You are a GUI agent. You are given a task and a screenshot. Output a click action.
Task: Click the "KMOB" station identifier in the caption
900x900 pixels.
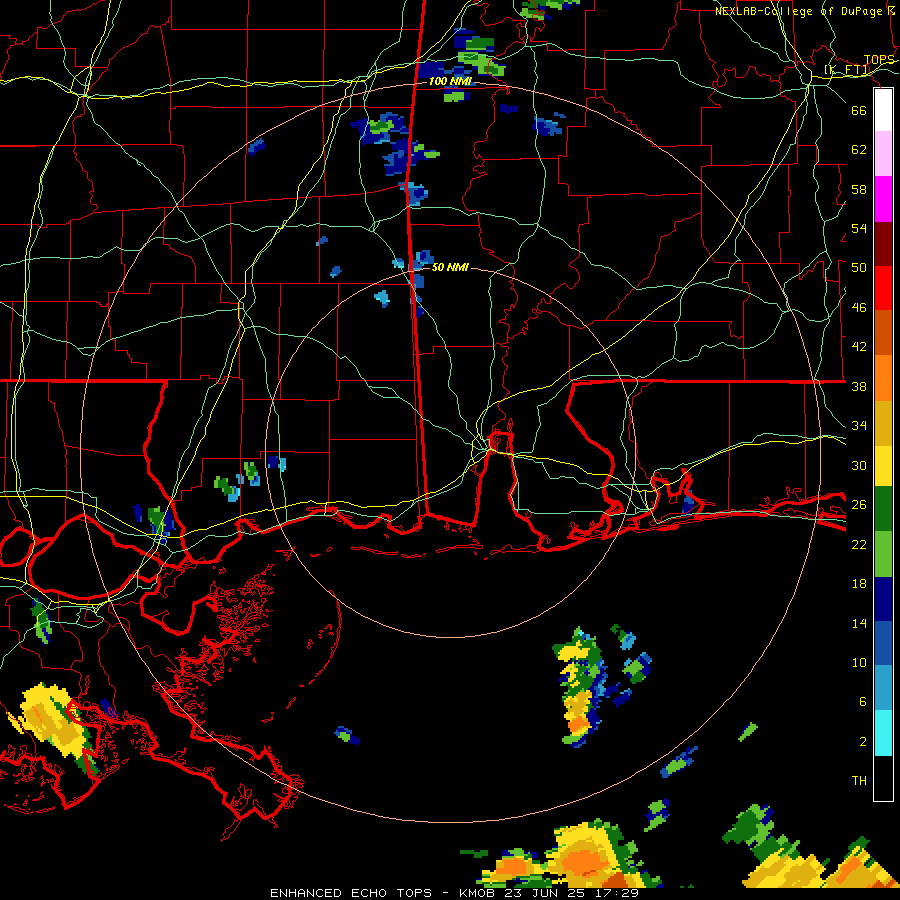[477, 893]
